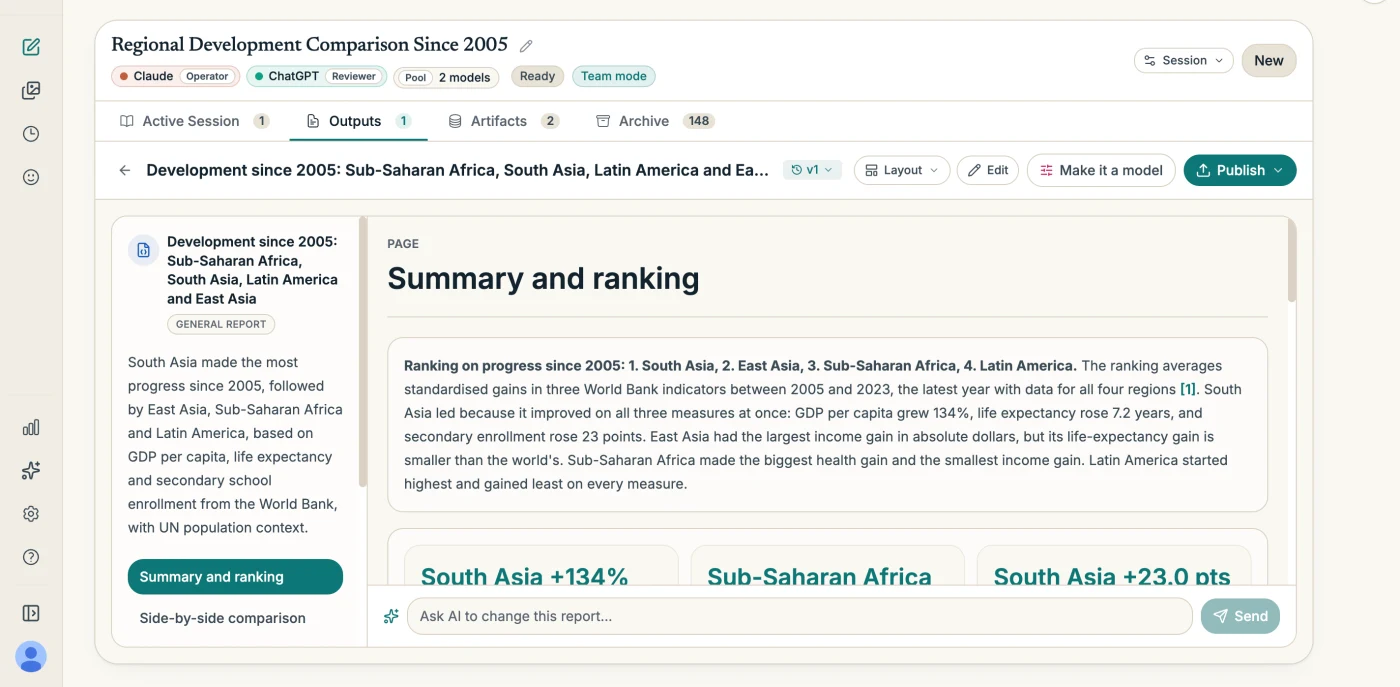Viewport: 1400px width, 687px height.
Task: Click the report document icon in side panel
Action: pyautogui.click(x=143, y=250)
